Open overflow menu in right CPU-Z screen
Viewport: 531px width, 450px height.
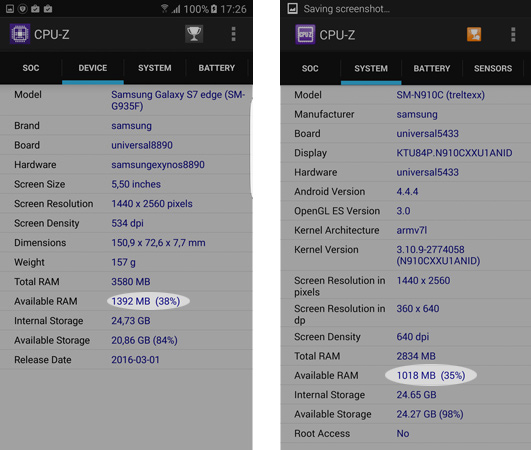tap(513, 35)
